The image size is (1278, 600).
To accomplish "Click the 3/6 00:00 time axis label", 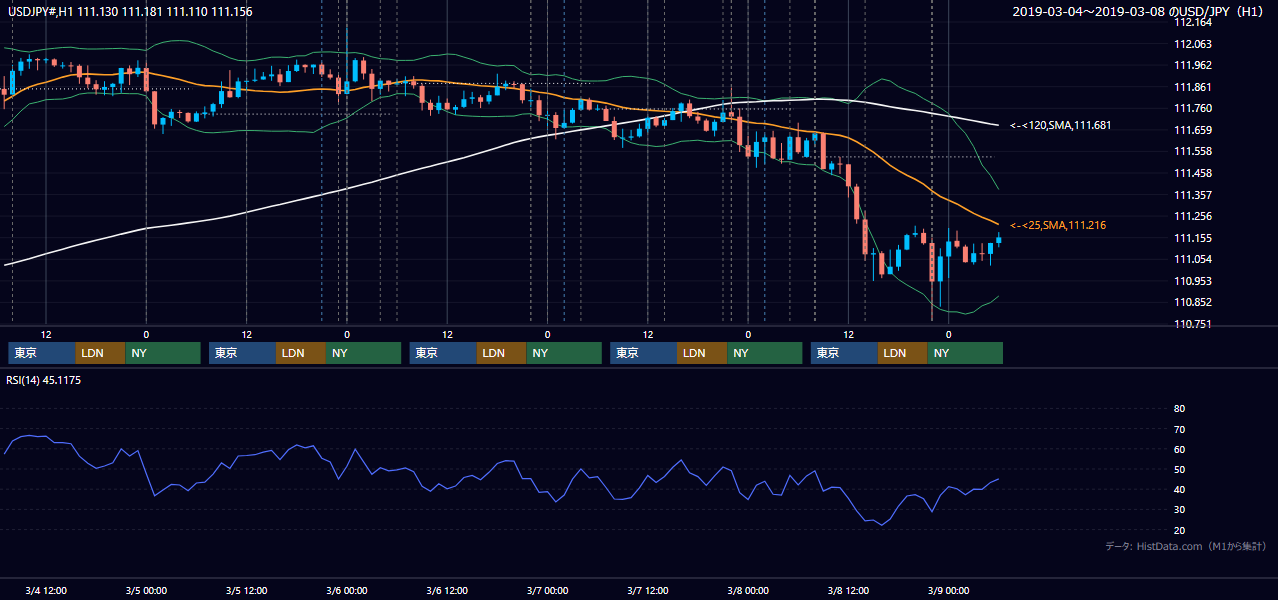I will tap(347, 590).
